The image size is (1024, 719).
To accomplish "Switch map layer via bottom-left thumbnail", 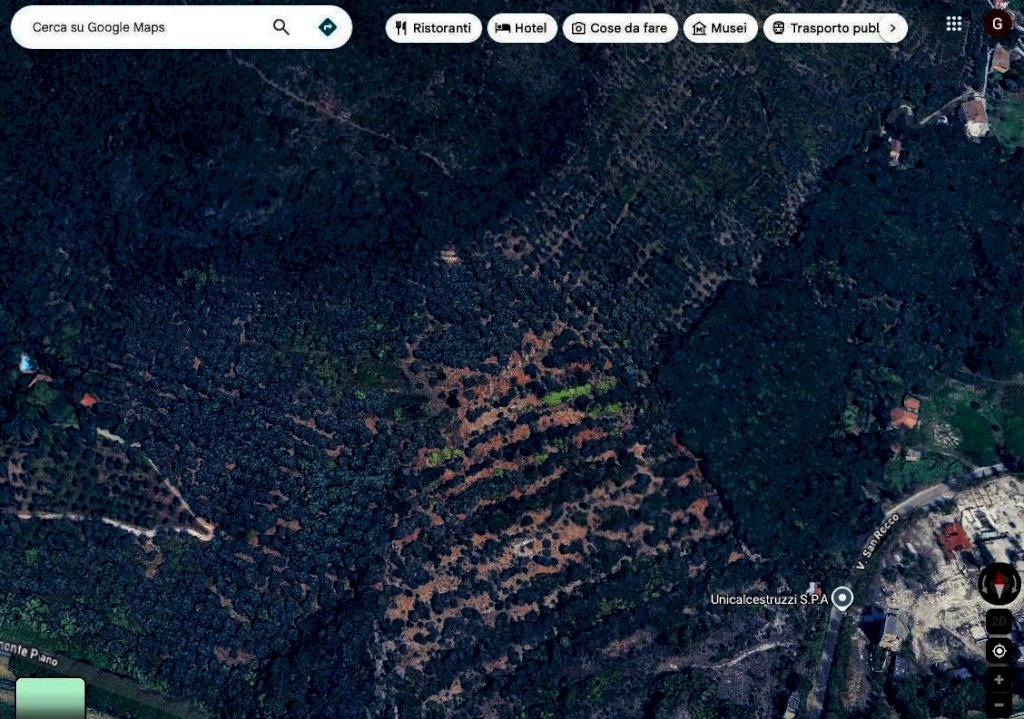I will click(50, 698).
